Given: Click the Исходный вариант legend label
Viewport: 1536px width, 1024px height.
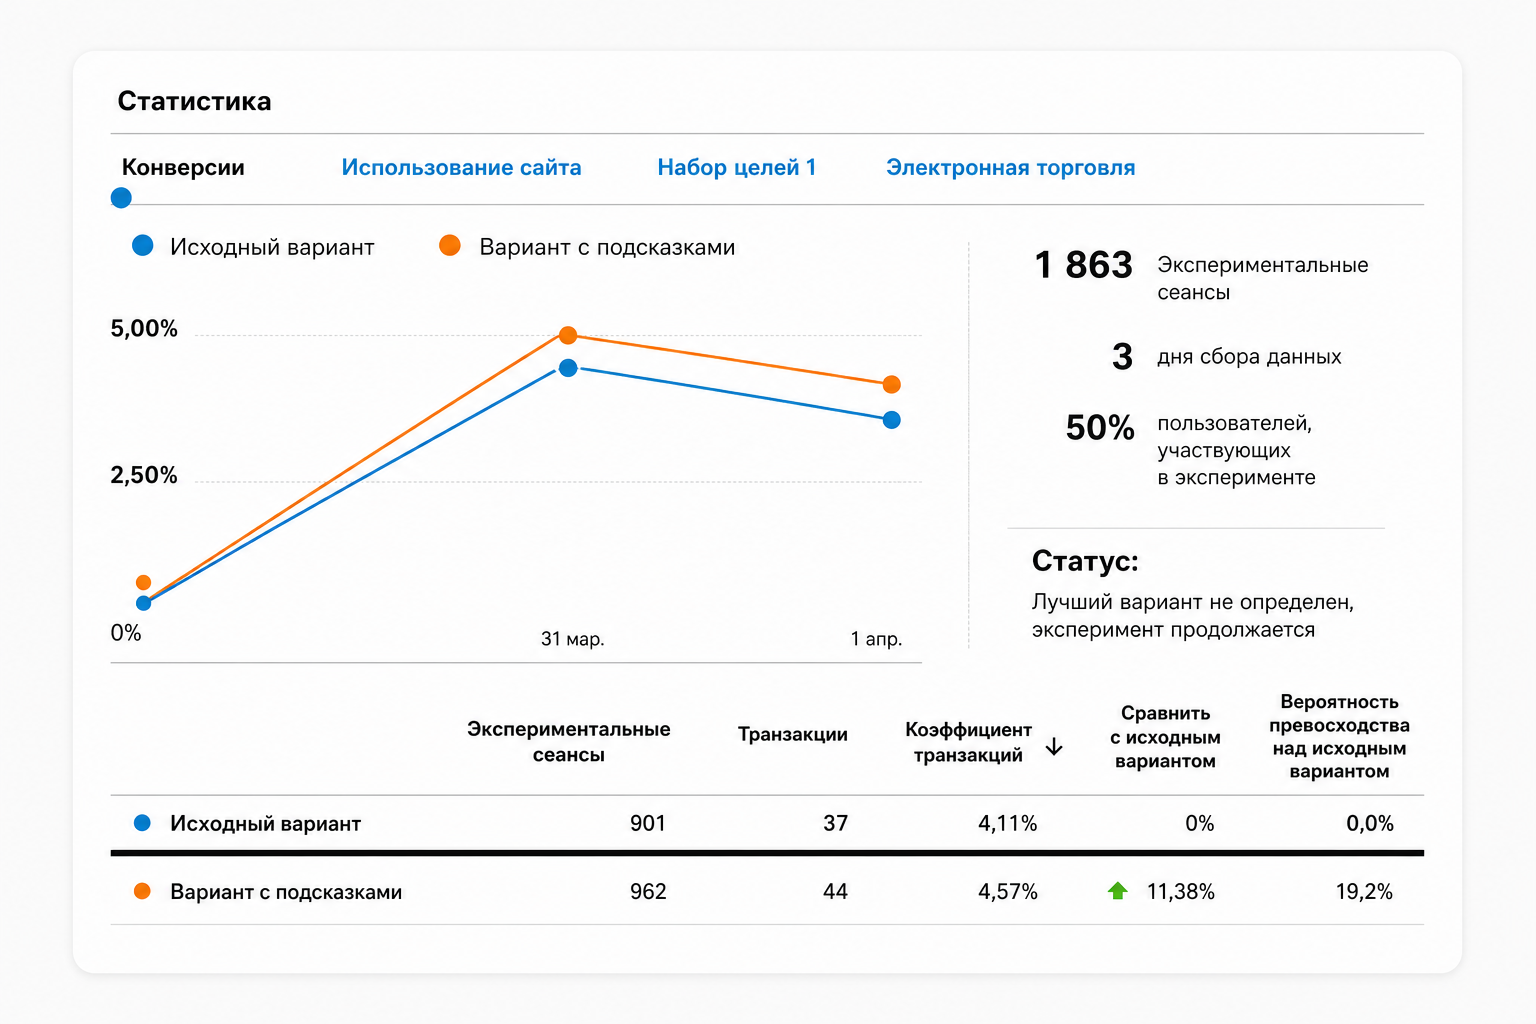Looking at the screenshot, I should [x=272, y=247].
